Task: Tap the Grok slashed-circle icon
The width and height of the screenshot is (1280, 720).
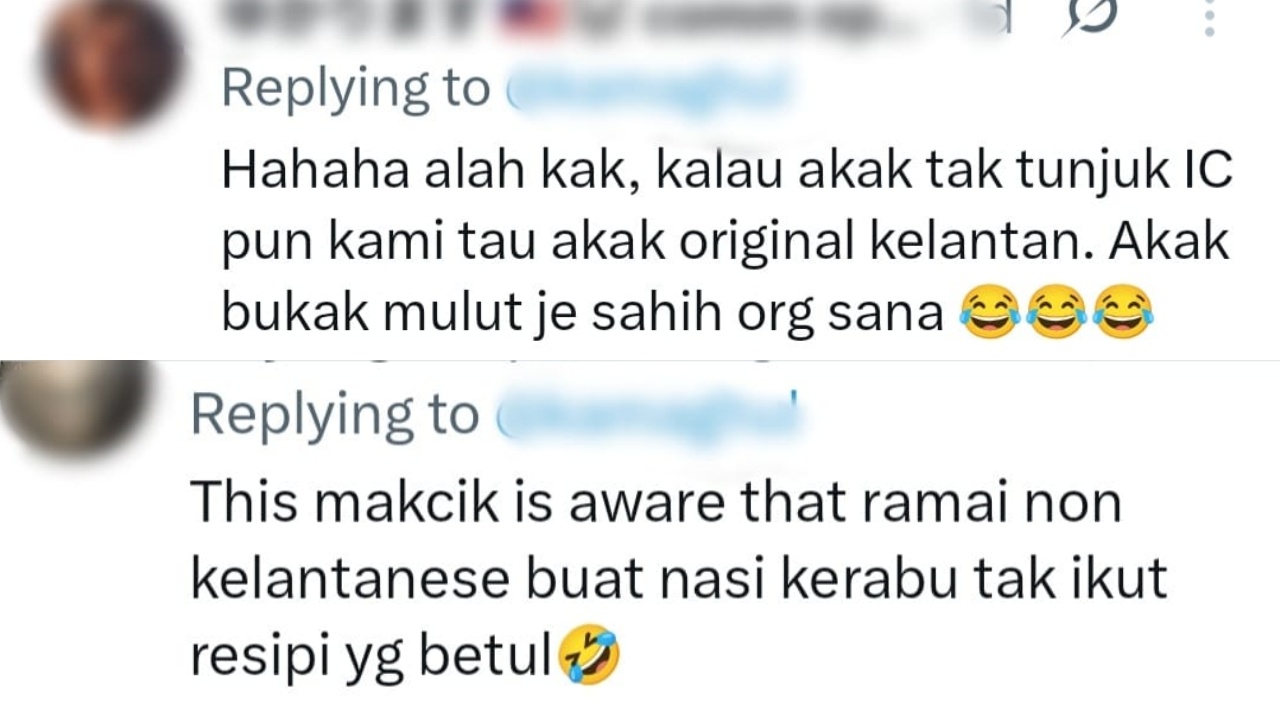Action: tap(1090, 16)
